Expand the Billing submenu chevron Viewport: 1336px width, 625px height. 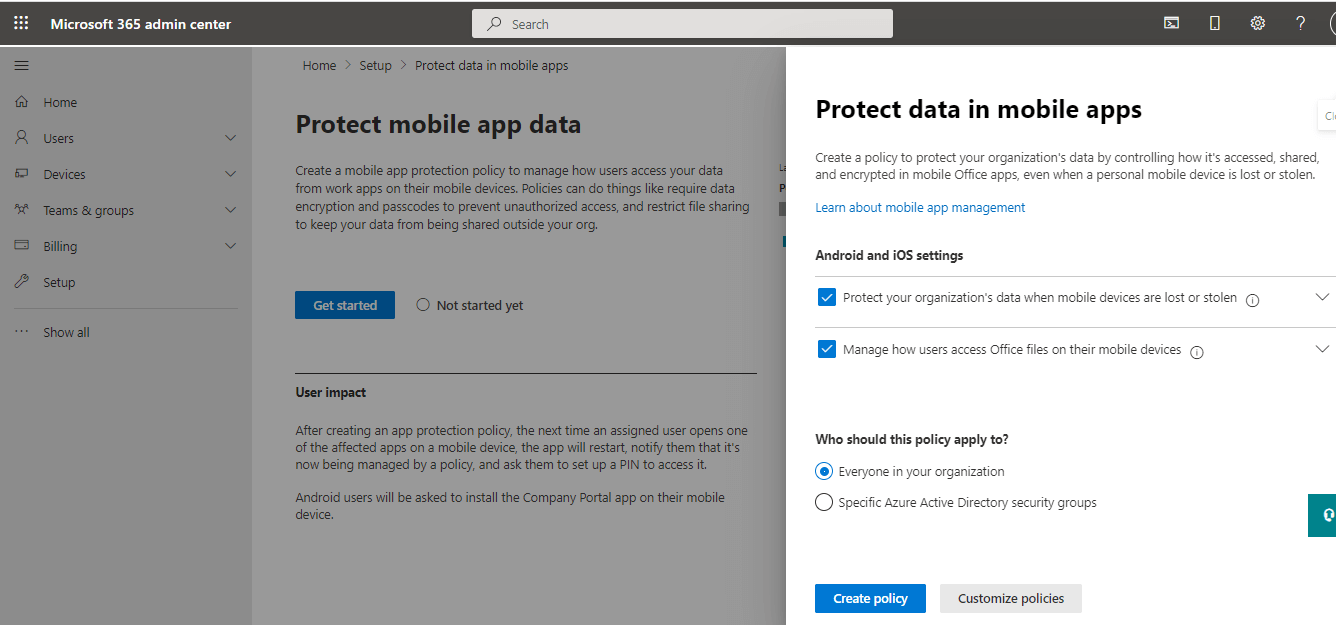(231, 246)
